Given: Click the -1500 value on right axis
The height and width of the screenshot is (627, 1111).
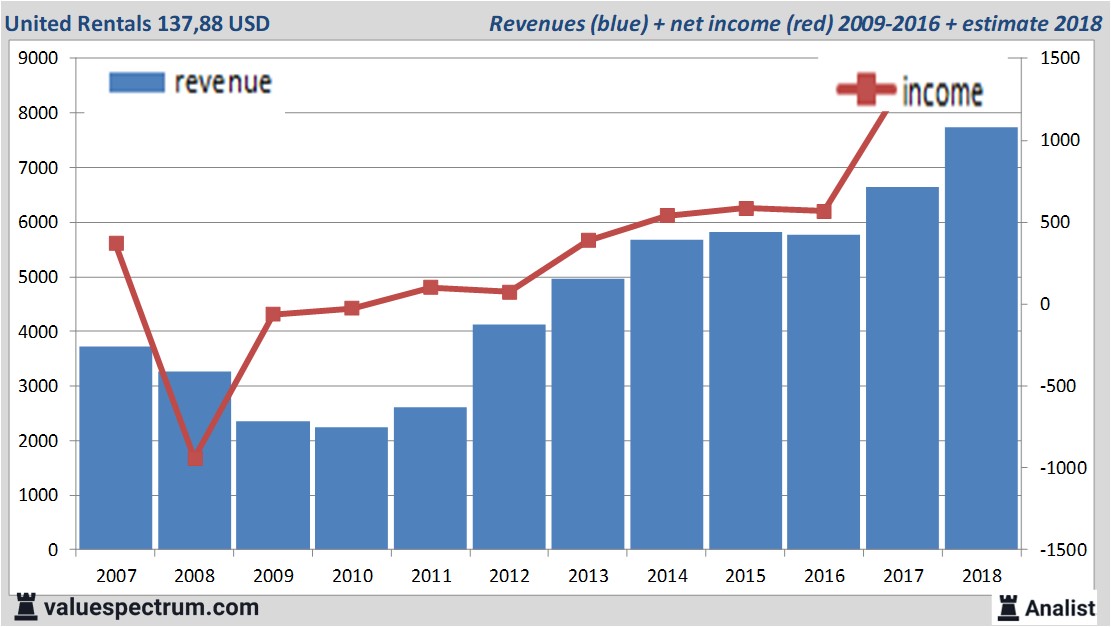Looking at the screenshot, I should coord(1061,550).
